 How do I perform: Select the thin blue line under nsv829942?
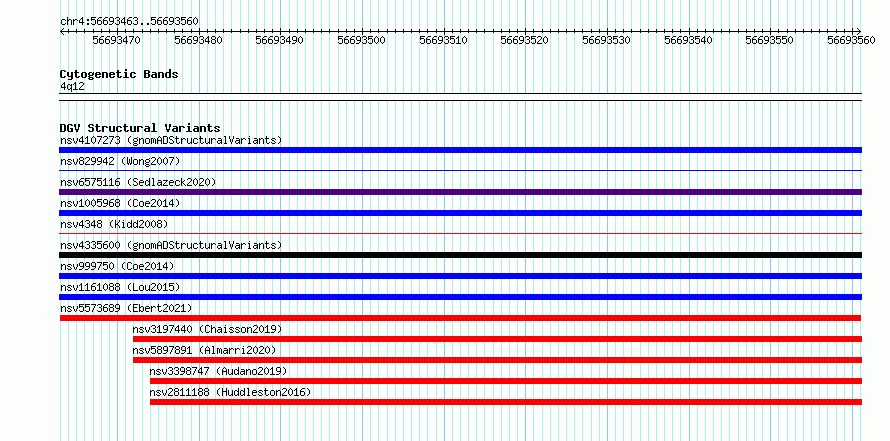tap(460, 170)
